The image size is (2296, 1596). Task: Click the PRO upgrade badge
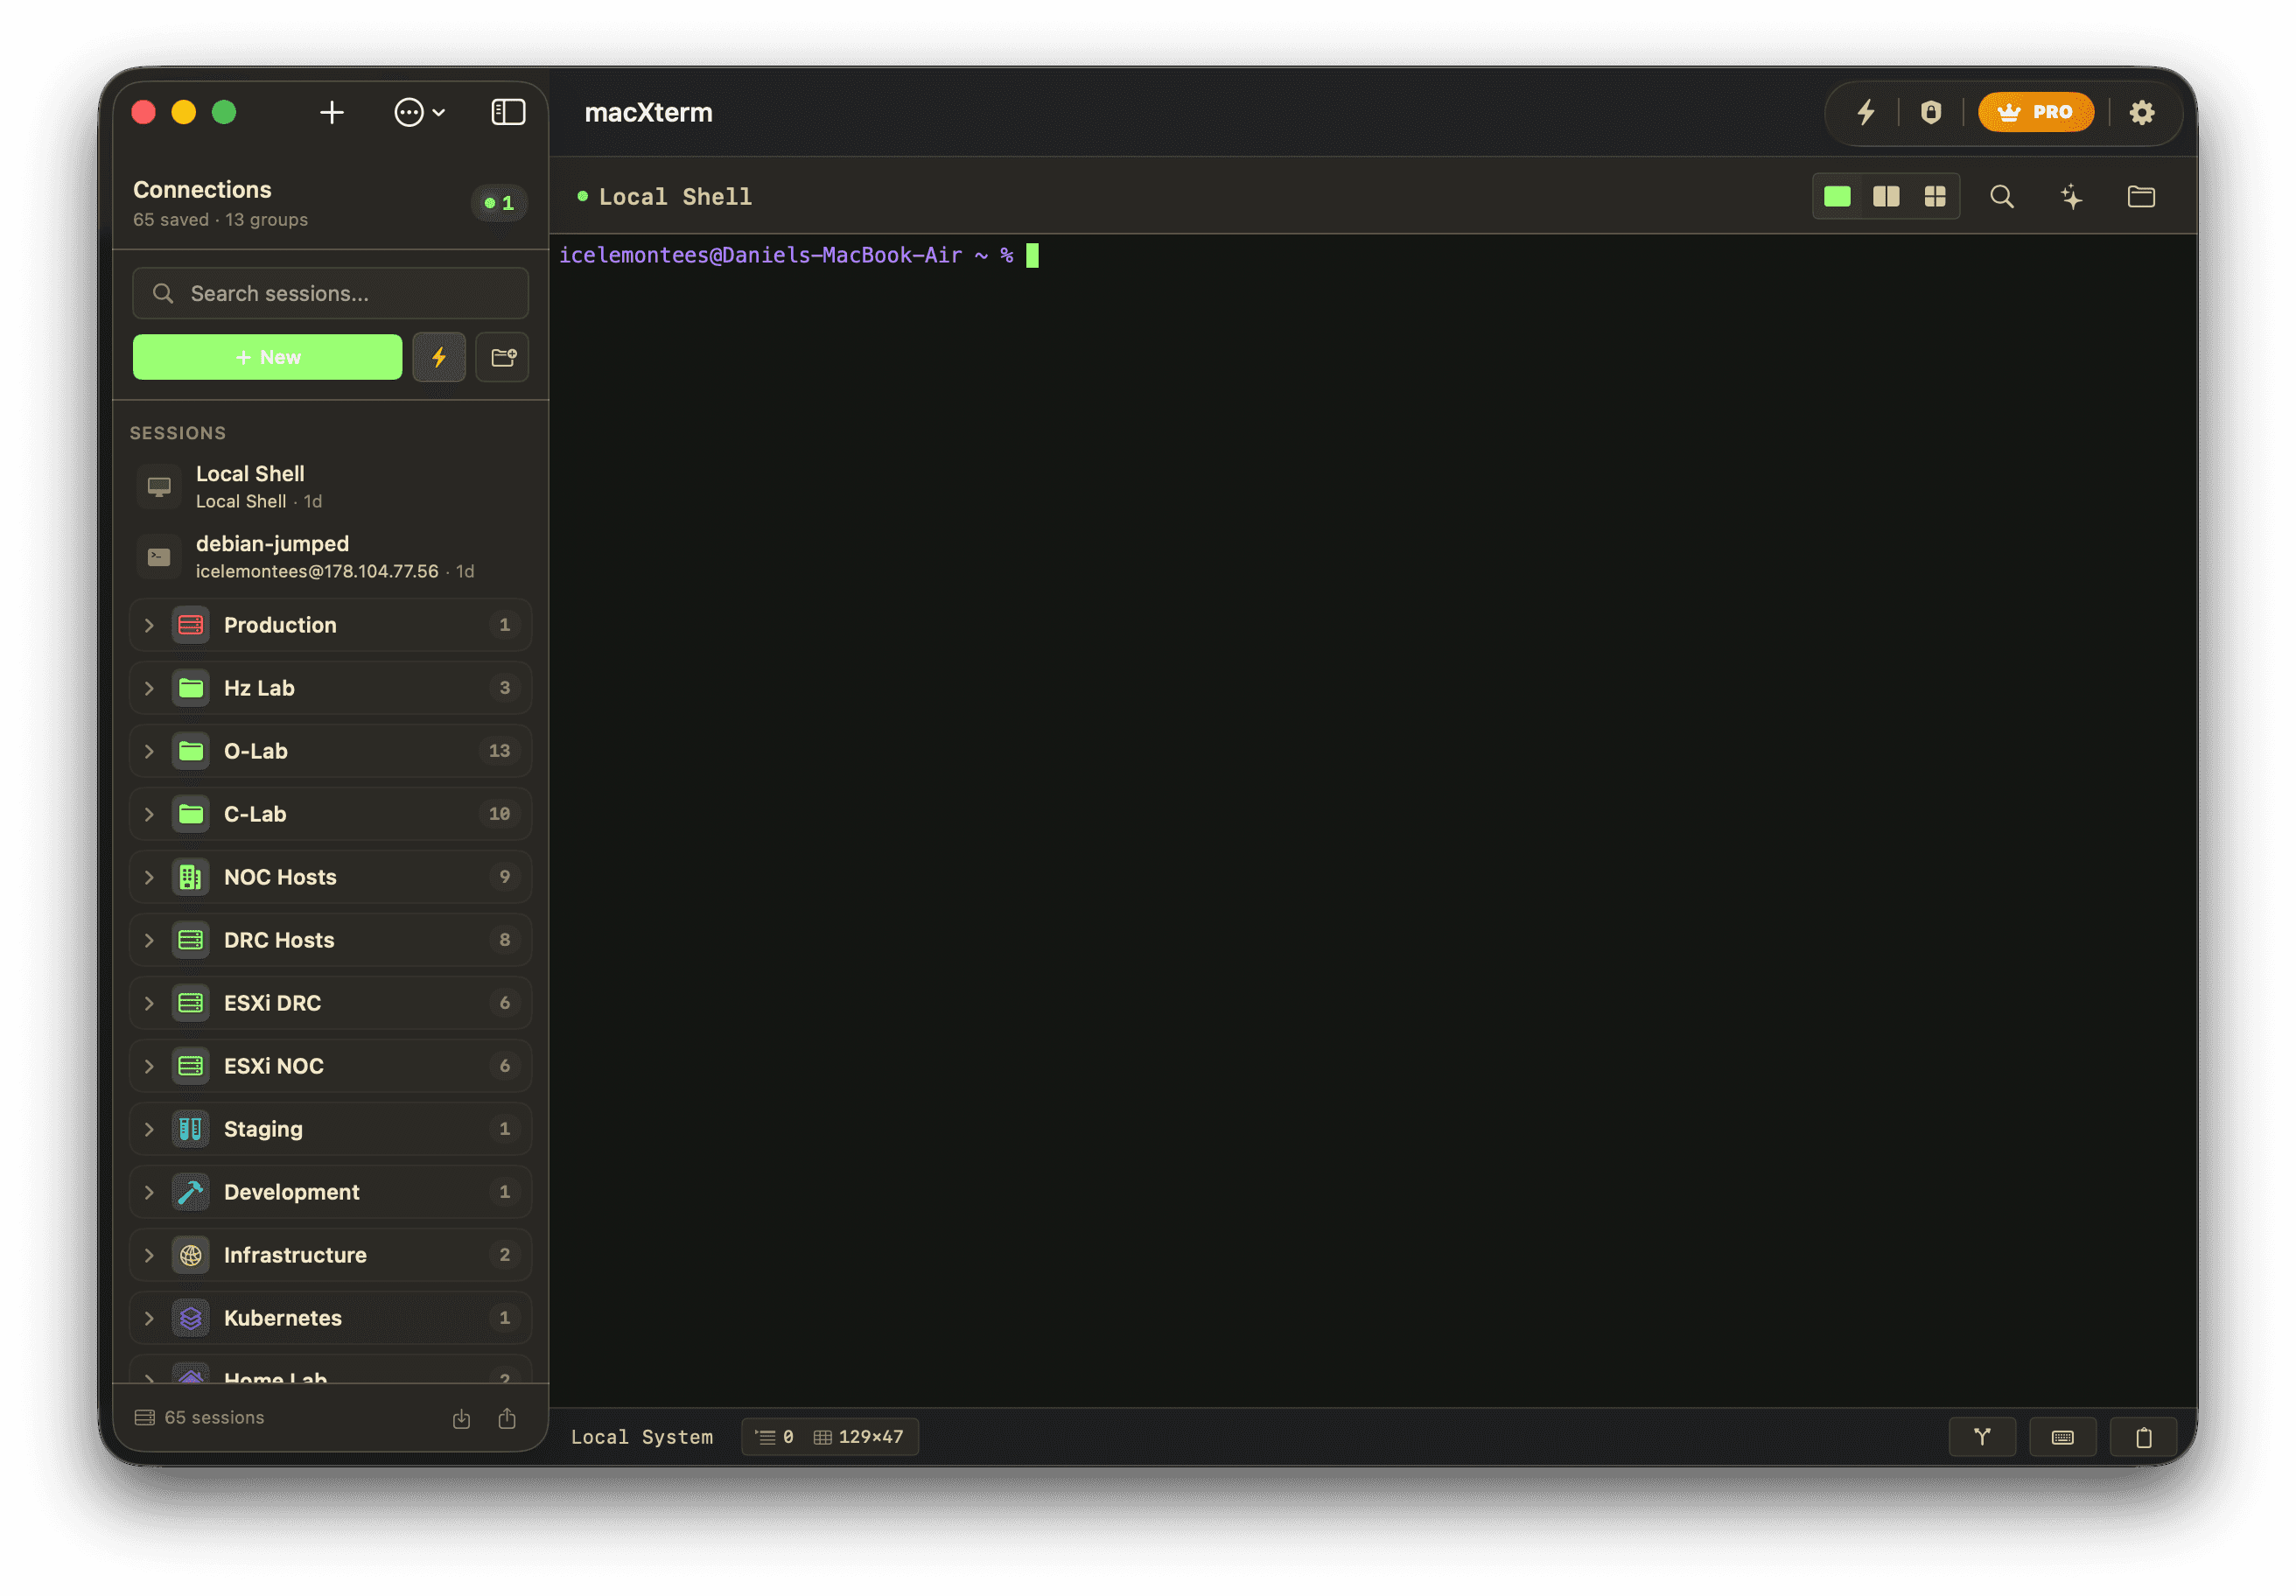tap(2035, 112)
